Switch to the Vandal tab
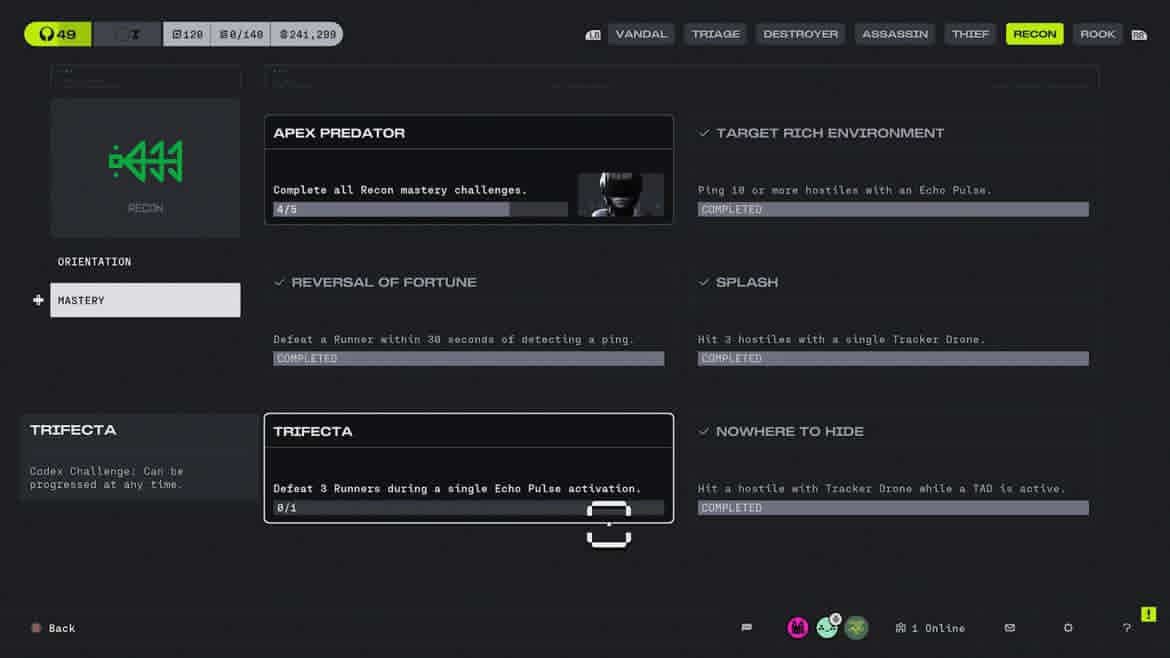Image resolution: width=1170 pixels, height=658 pixels. point(641,34)
